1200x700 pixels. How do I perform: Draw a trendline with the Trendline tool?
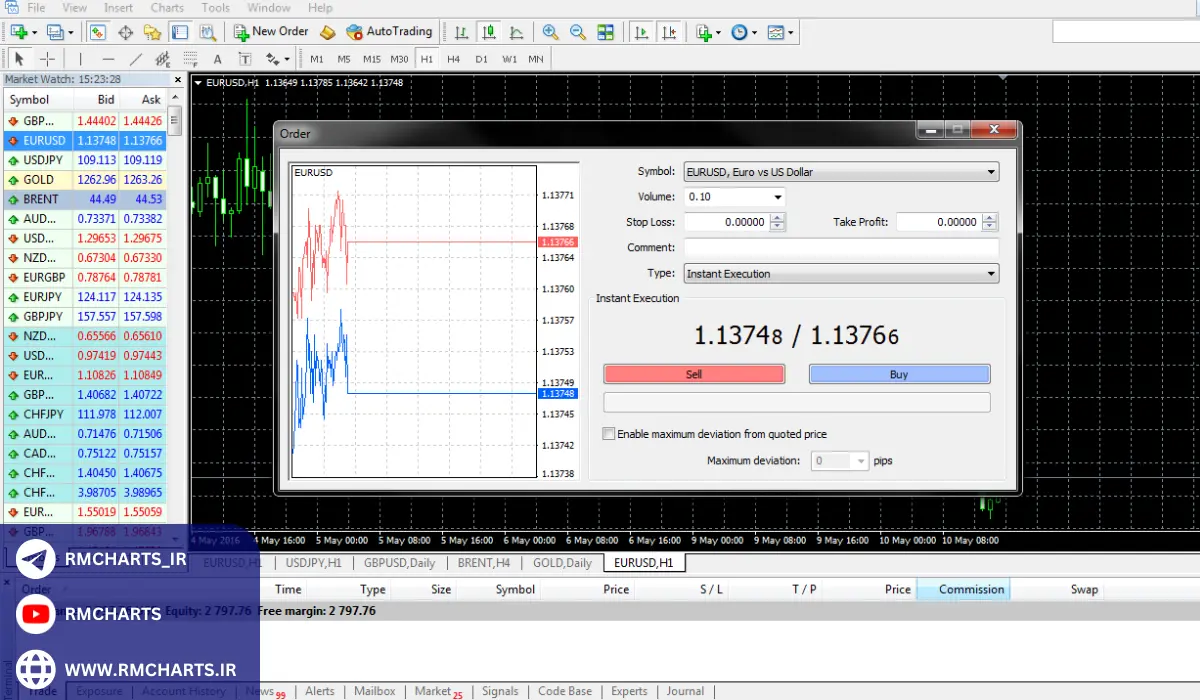pyautogui.click(x=136, y=59)
